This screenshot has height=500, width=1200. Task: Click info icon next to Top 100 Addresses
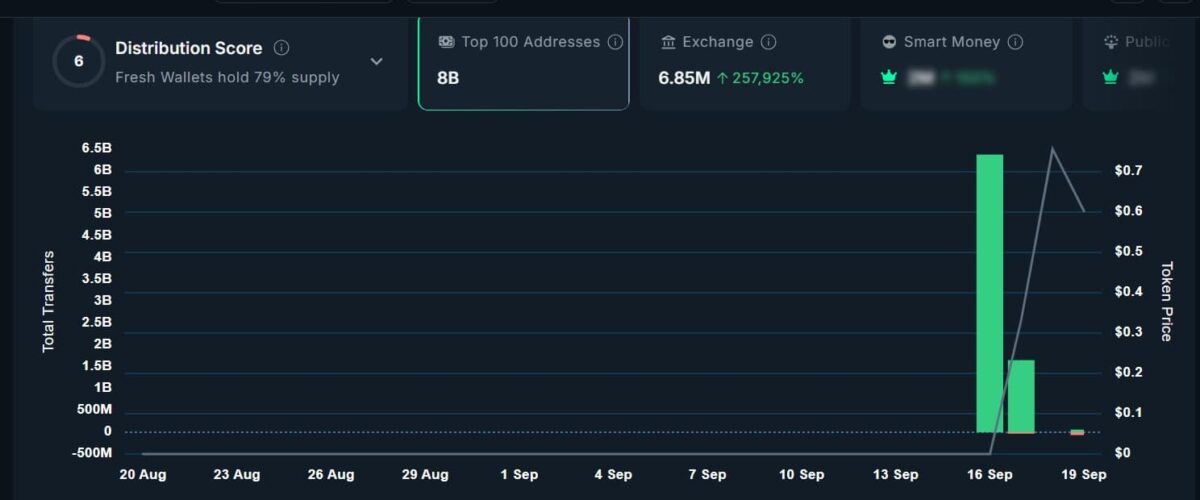(615, 42)
